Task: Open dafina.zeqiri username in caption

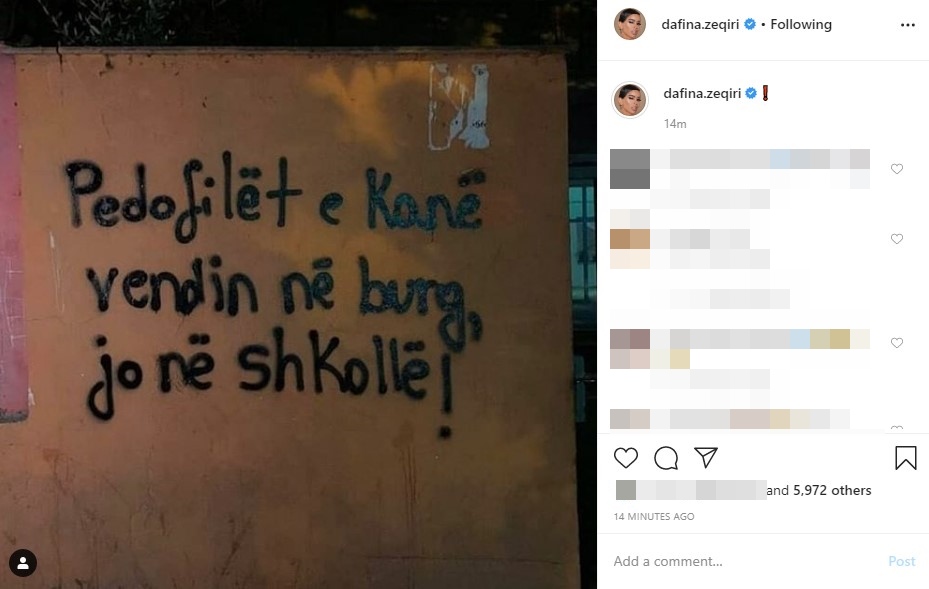Action: [x=702, y=93]
